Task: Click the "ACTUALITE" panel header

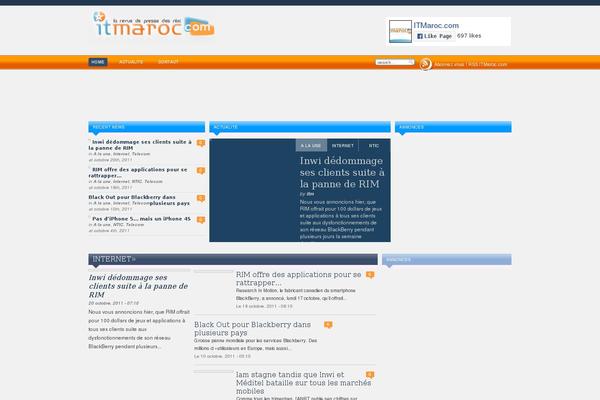Action: click(300, 127)
